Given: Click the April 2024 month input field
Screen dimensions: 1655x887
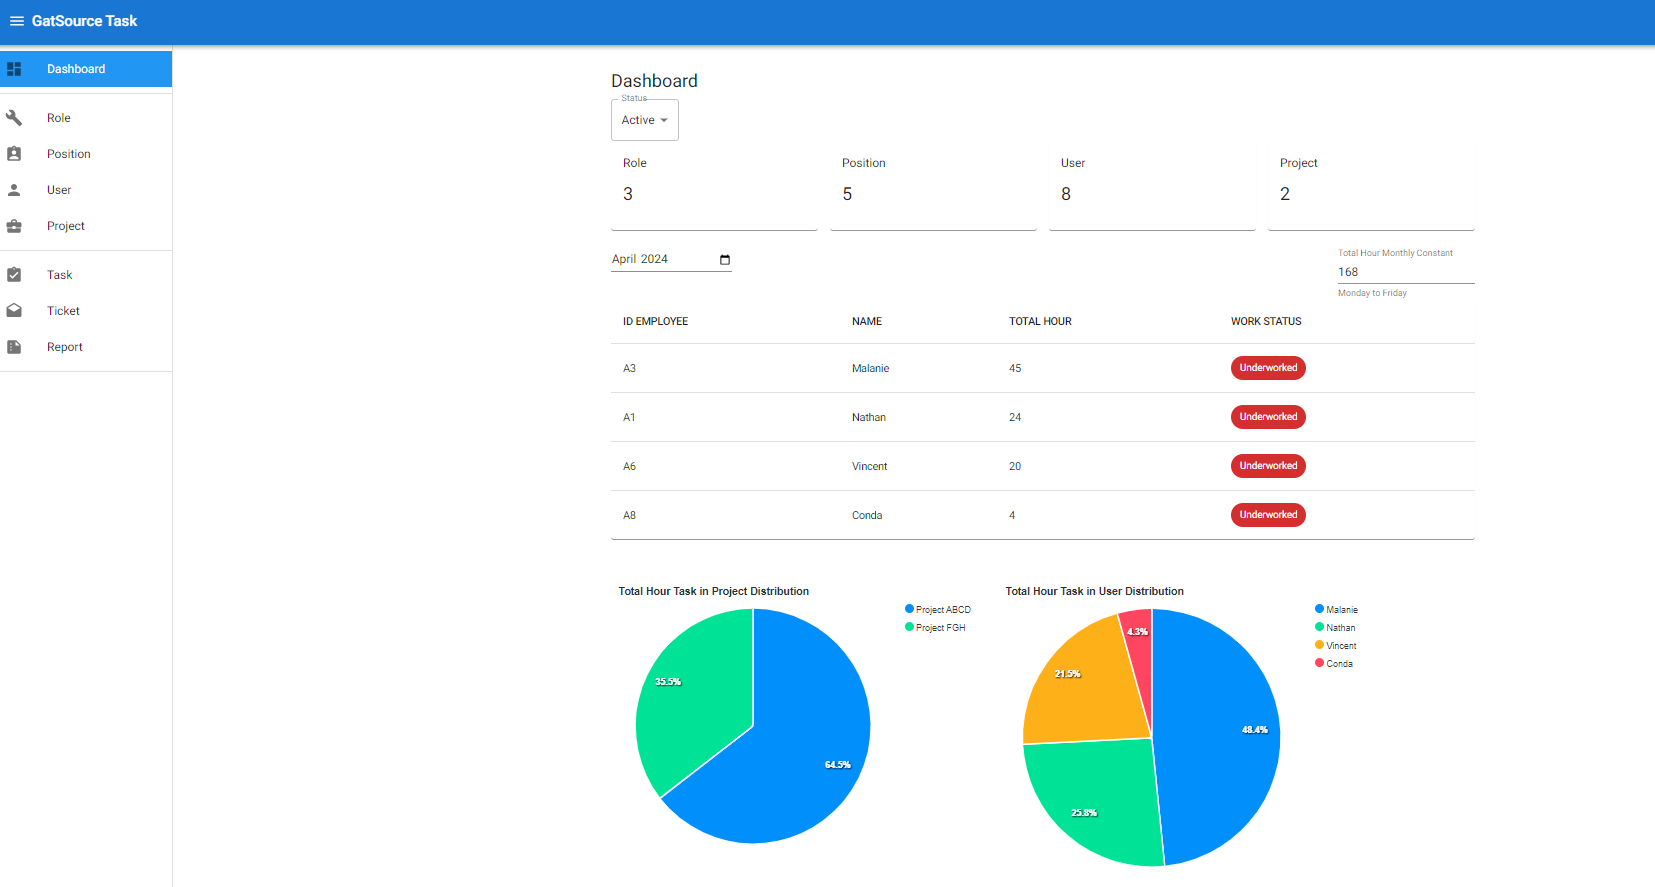Looking at the screenshot, I should (671, 259).
